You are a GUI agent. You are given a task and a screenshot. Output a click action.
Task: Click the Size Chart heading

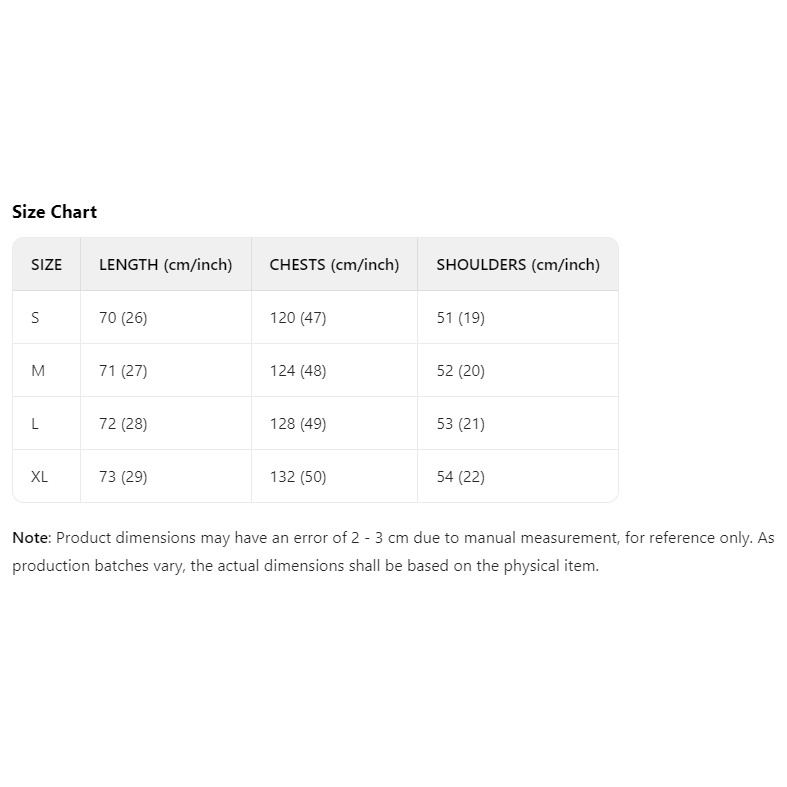(x=54, y=212)
